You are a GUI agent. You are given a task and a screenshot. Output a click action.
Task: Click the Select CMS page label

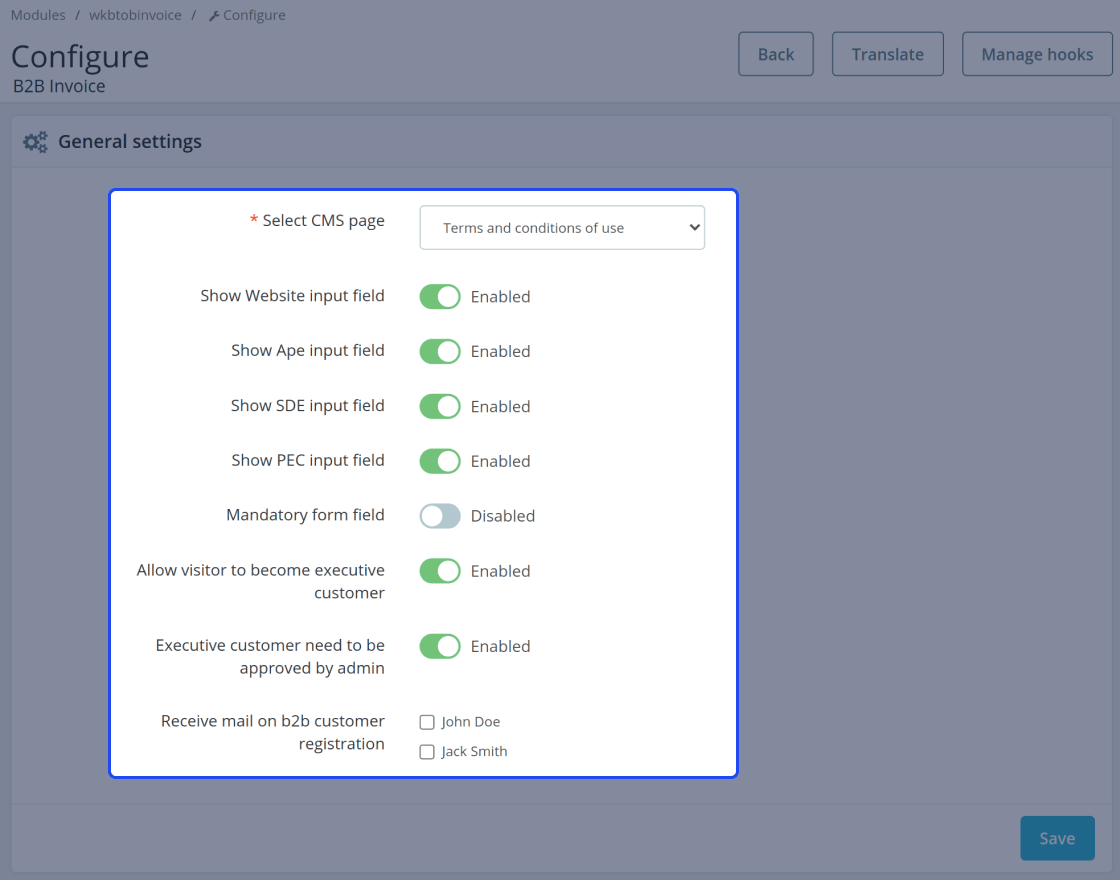[x=324, y=221]
